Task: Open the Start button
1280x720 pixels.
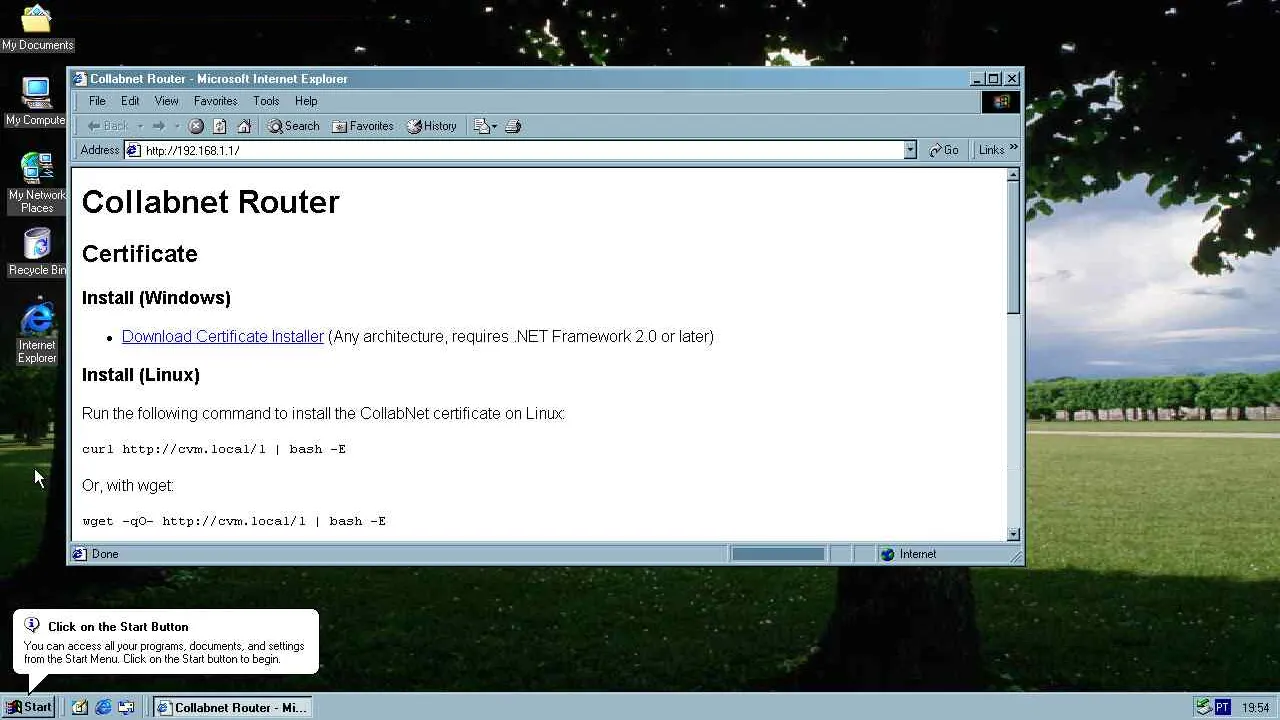Action: [x=29, y=707]
